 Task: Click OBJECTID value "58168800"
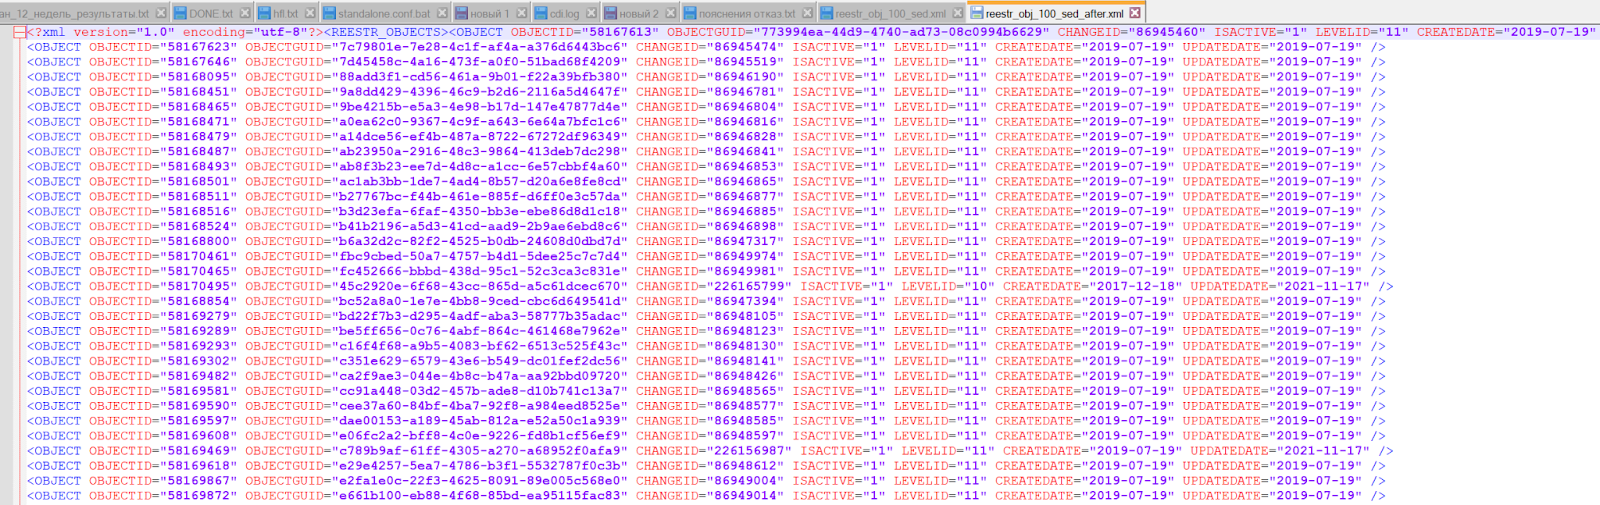[x=198, y=242]
